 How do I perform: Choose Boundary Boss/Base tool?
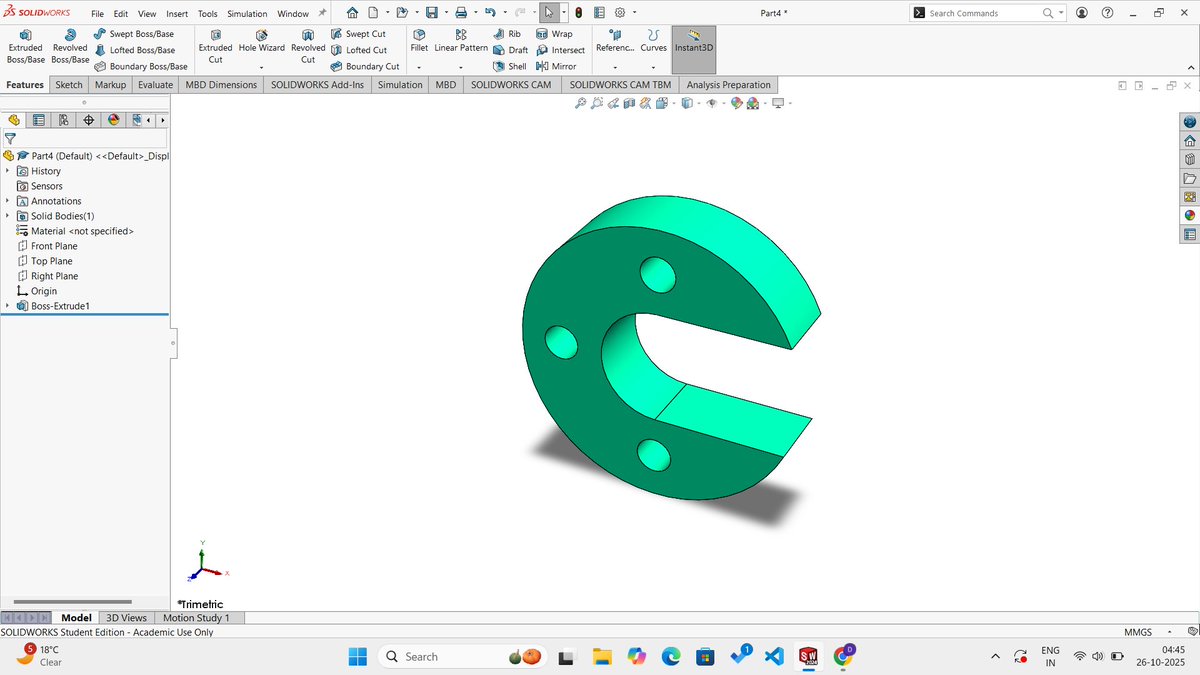[140, 66]
